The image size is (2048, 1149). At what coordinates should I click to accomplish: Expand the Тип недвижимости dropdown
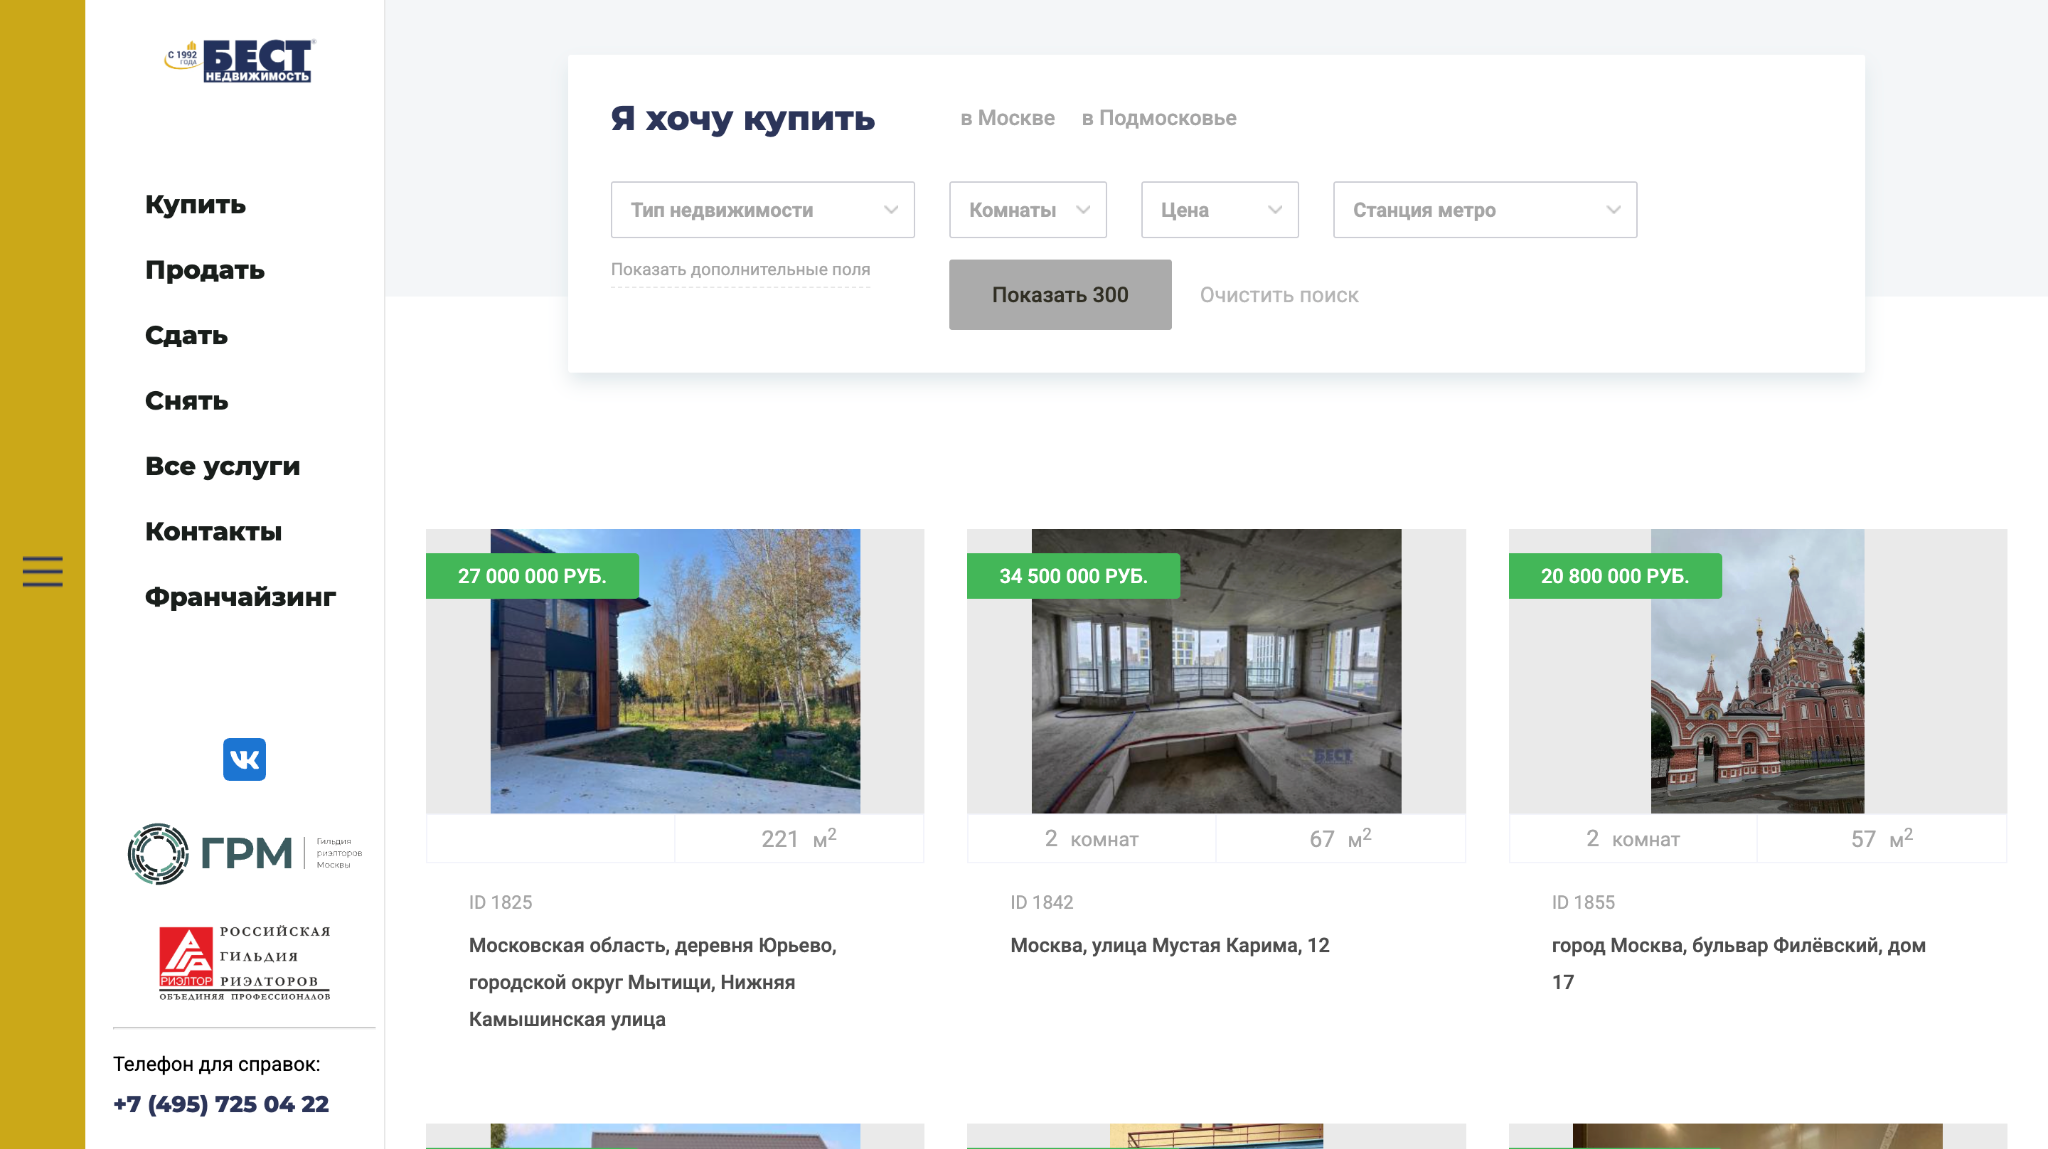click(x=762, y=210)
